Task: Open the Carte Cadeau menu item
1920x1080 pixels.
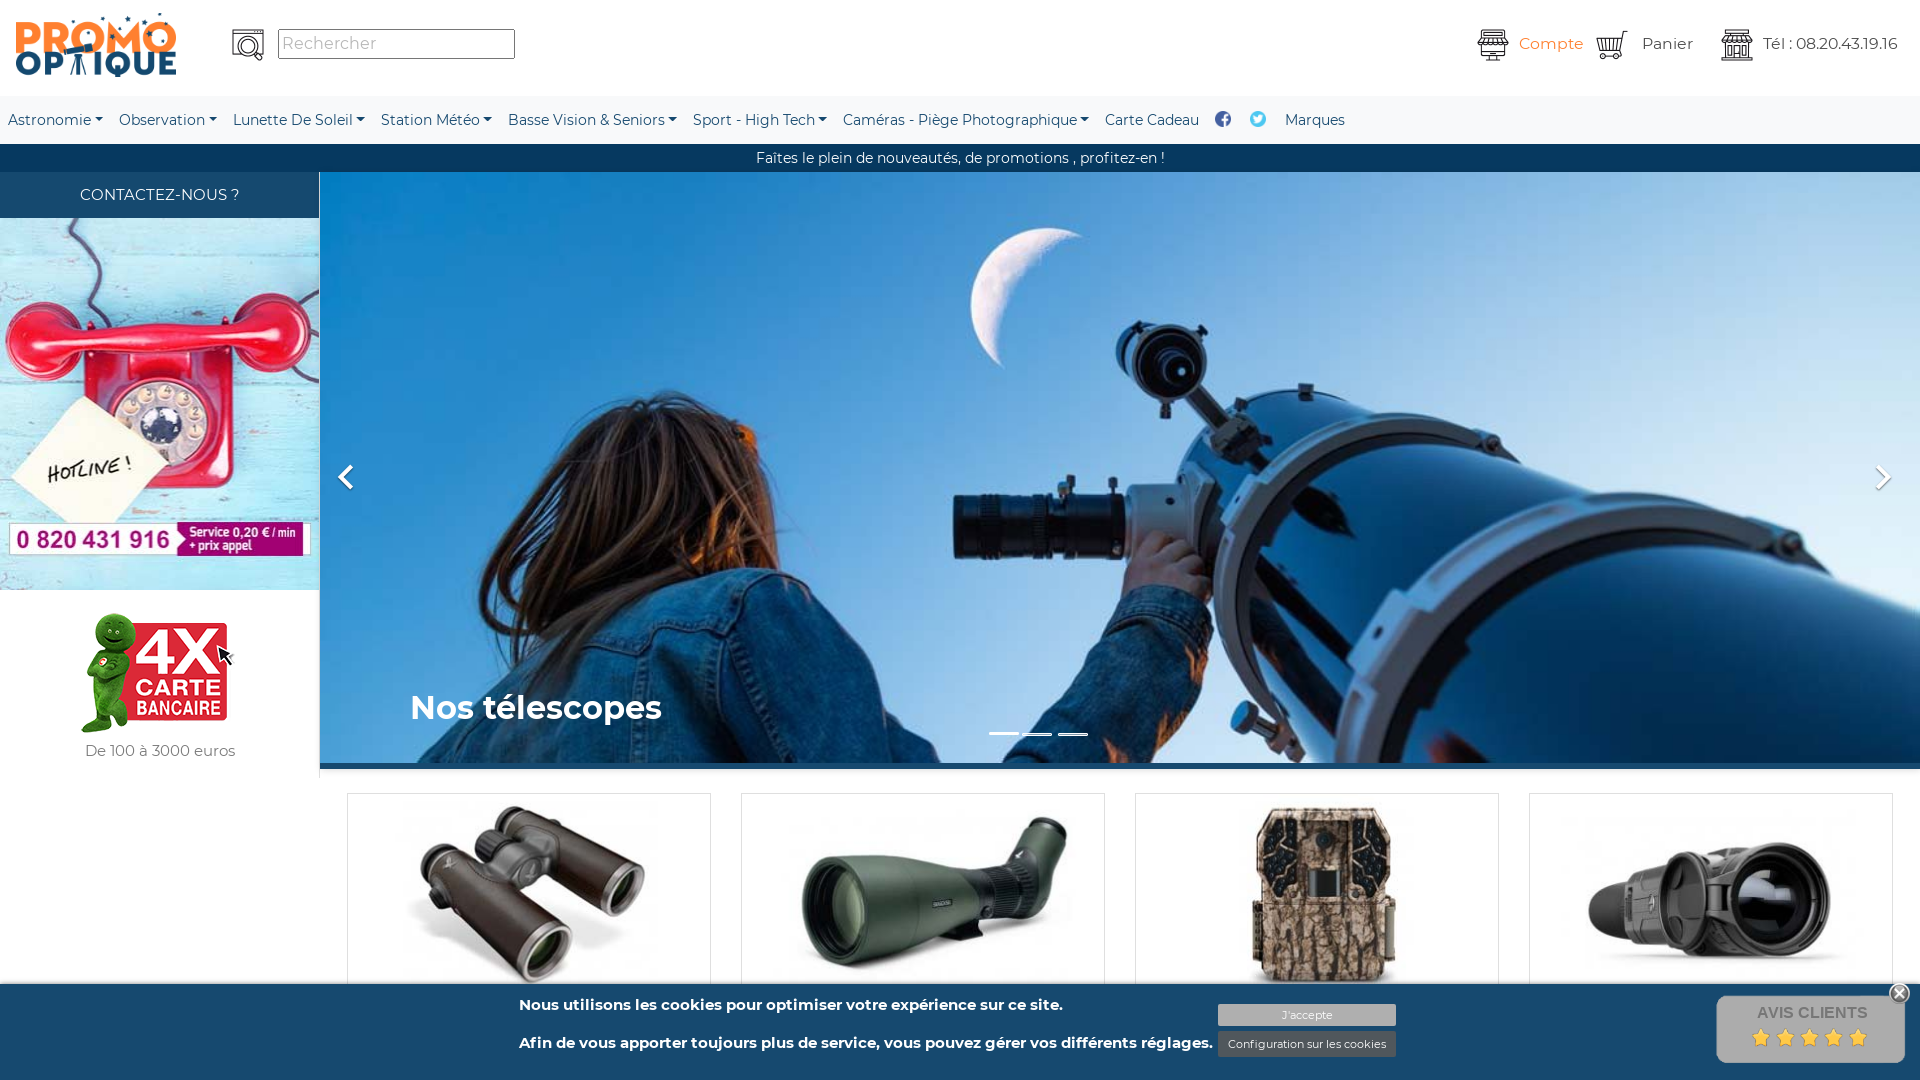Action: click(1152, 120)
